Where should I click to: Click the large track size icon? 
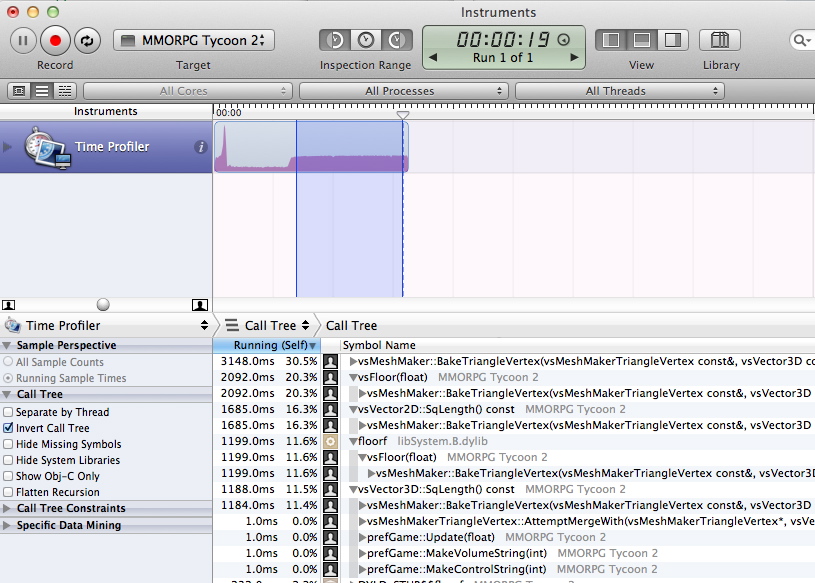pyautogui.click(x=200, y=305)
